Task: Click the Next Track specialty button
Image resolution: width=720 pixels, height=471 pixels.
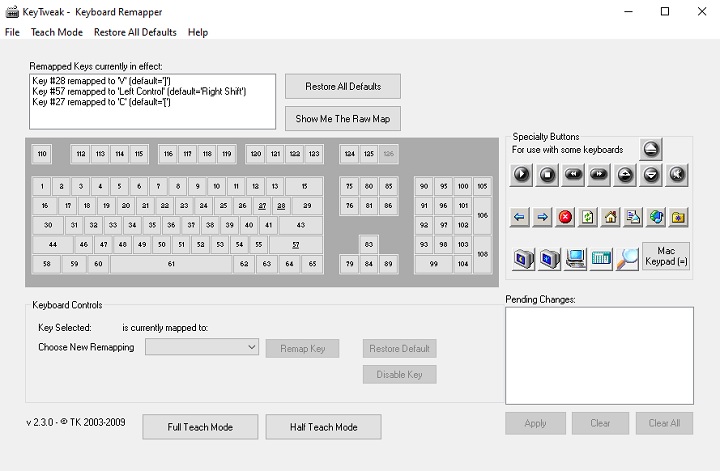Action: 599,175
